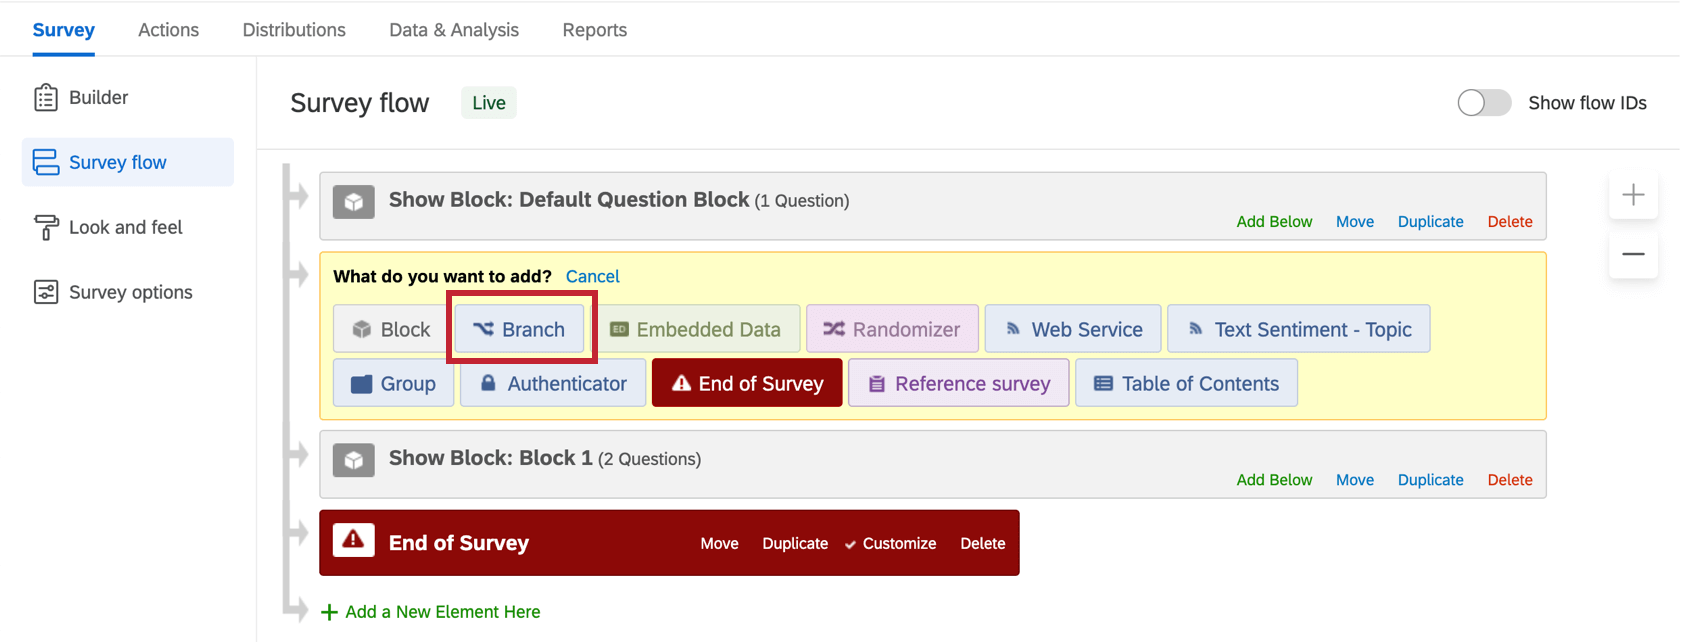
Task: Cancel adding a new element
Action: pyautogui.click(x=592, y=276)
